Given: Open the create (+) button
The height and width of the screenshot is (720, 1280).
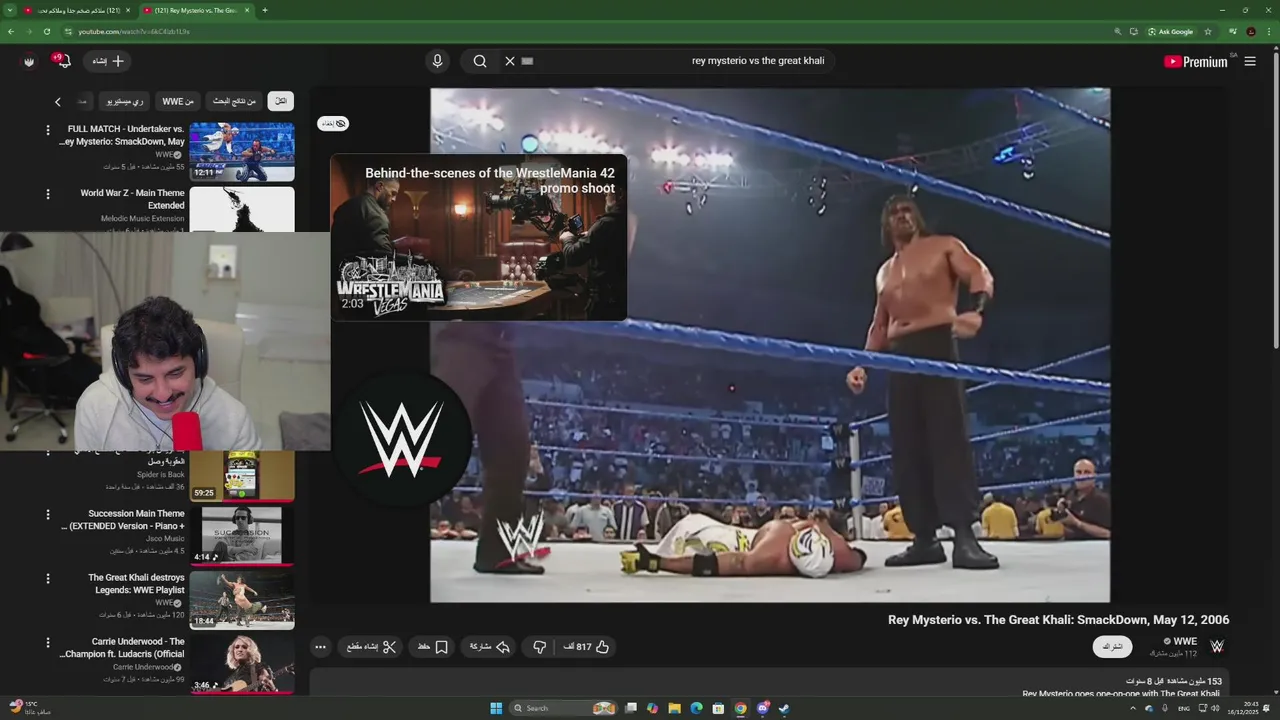Looking at the screenshot, I should pyautogui.click(x=108, y=61).
